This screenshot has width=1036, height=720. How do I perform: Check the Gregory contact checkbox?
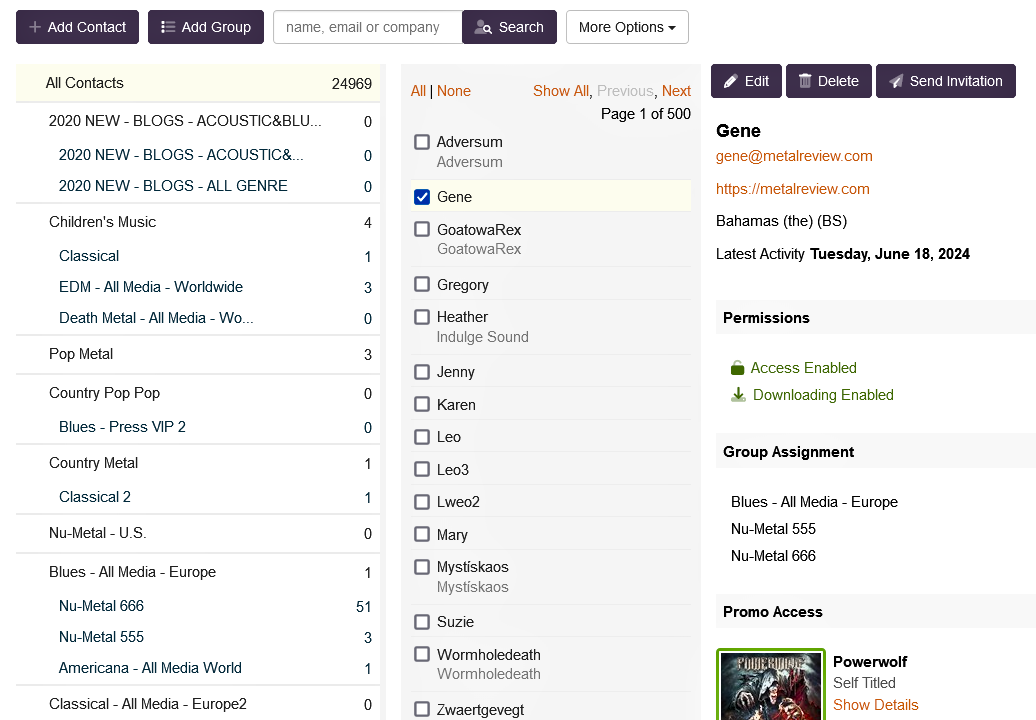click(422, 284)
